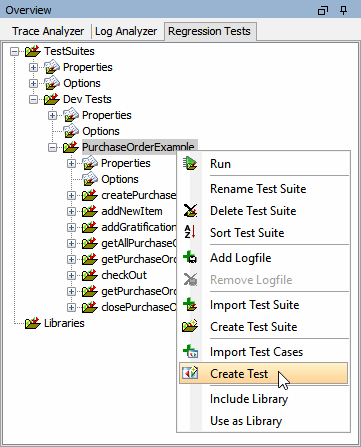Click the Import Test Cases icon
The width and height of the screenshot is (361, 447).
pyautogui.click(x=190, y=351)
